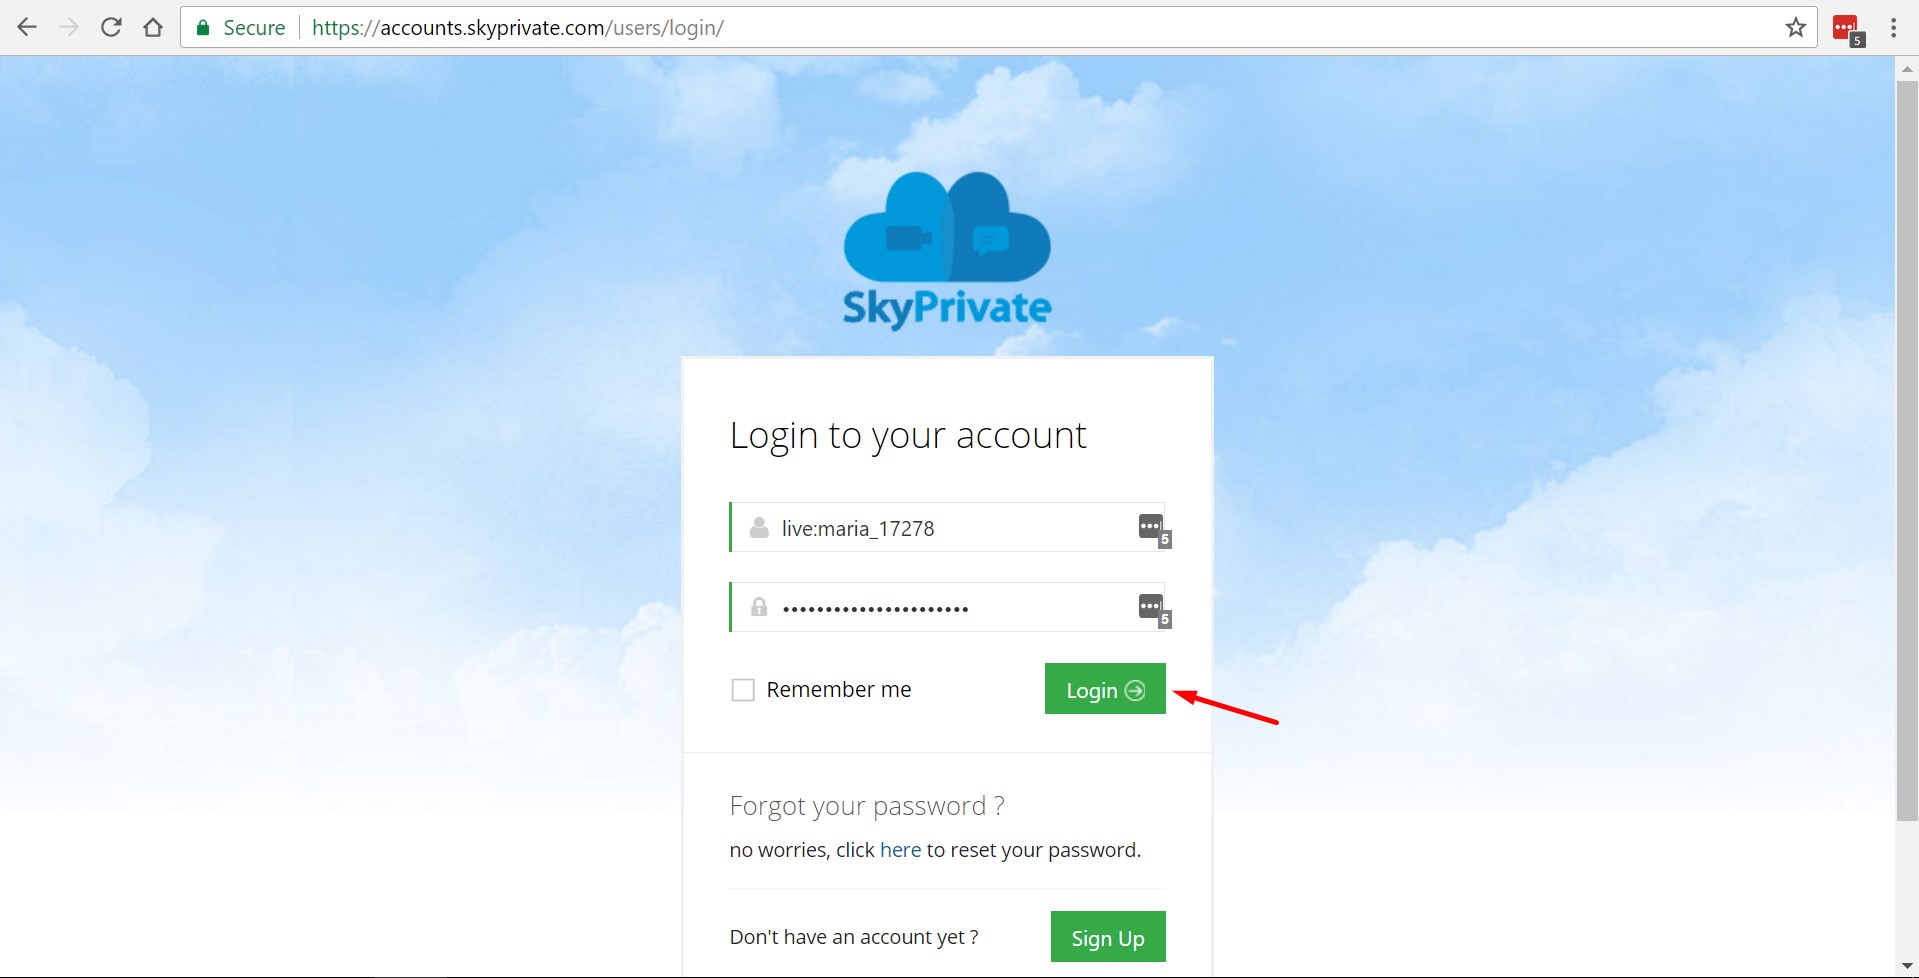Click the LastPass icon in the password field
This screenshot has height=978, width=1919.
1152,605
